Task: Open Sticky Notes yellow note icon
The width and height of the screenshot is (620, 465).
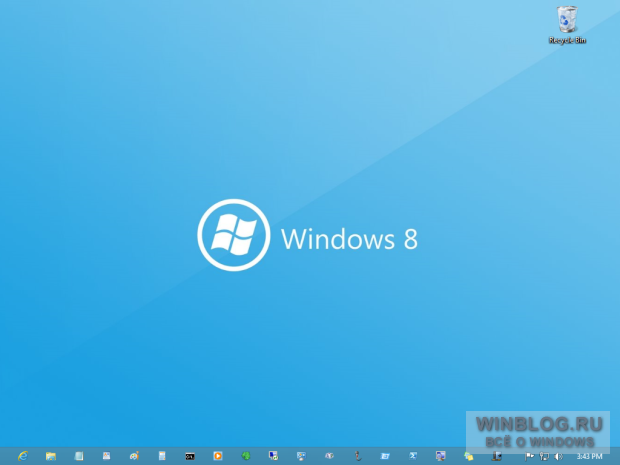Action: tap(469, 456)
